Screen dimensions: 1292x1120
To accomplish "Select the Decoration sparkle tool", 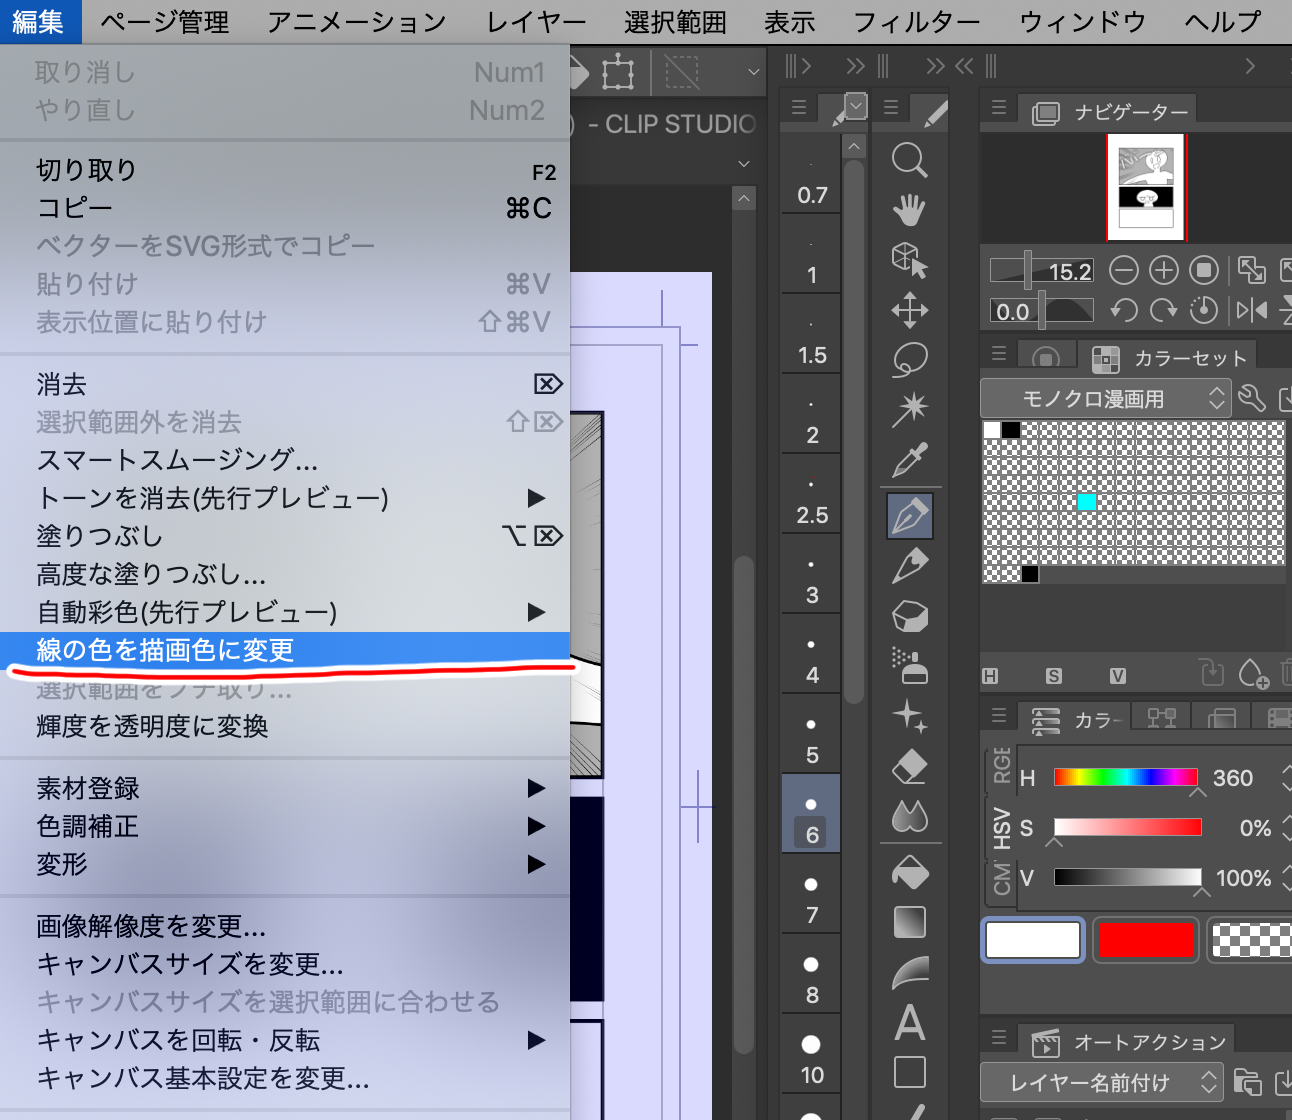I will [x=909, y=716].
